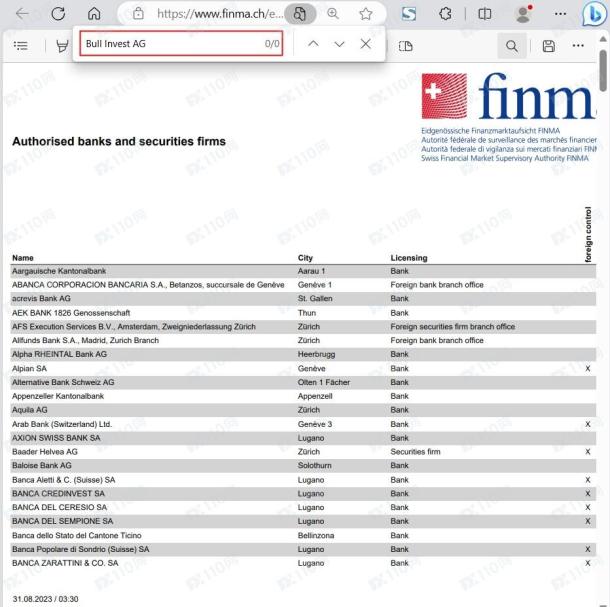Open the browser home page icon

pyautogui.click(x=94, y=14)
